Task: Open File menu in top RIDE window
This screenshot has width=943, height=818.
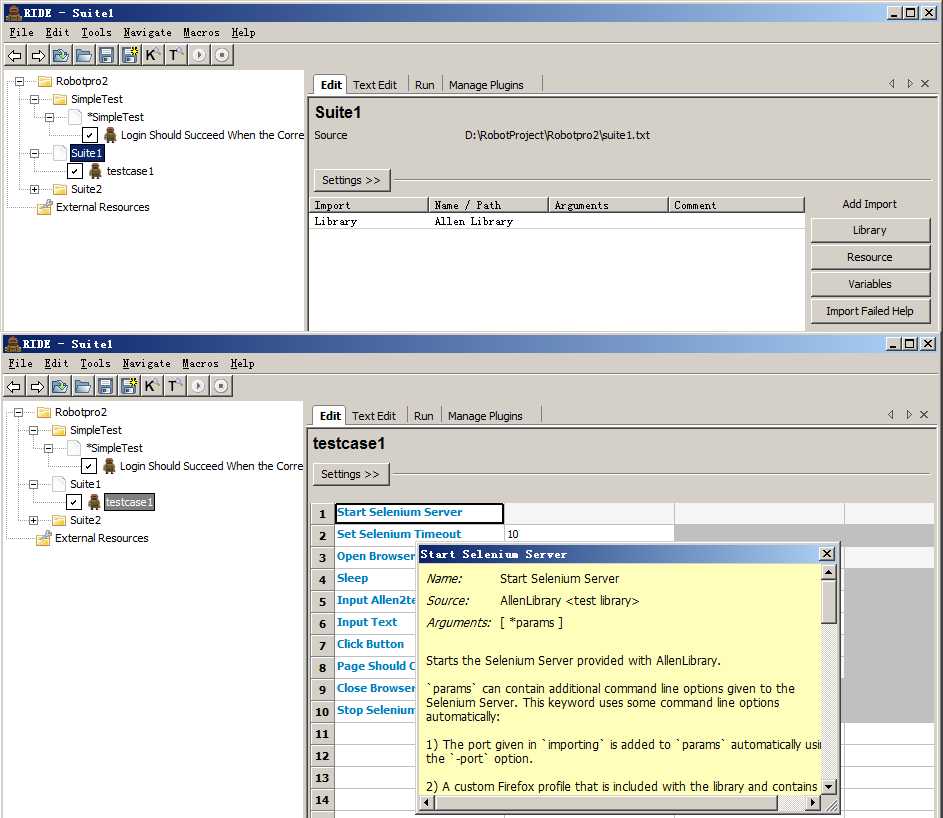Action: coord(21,32)
